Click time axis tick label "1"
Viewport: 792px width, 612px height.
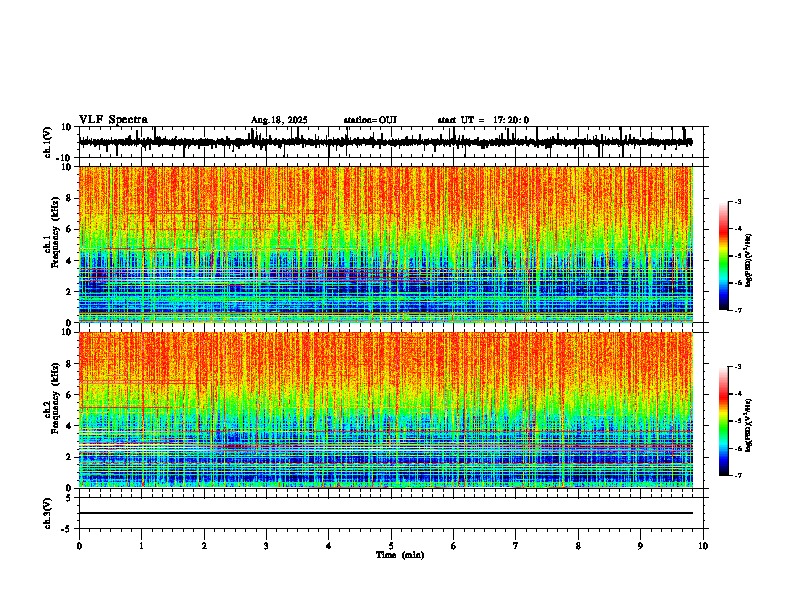(x=141, y=546)
